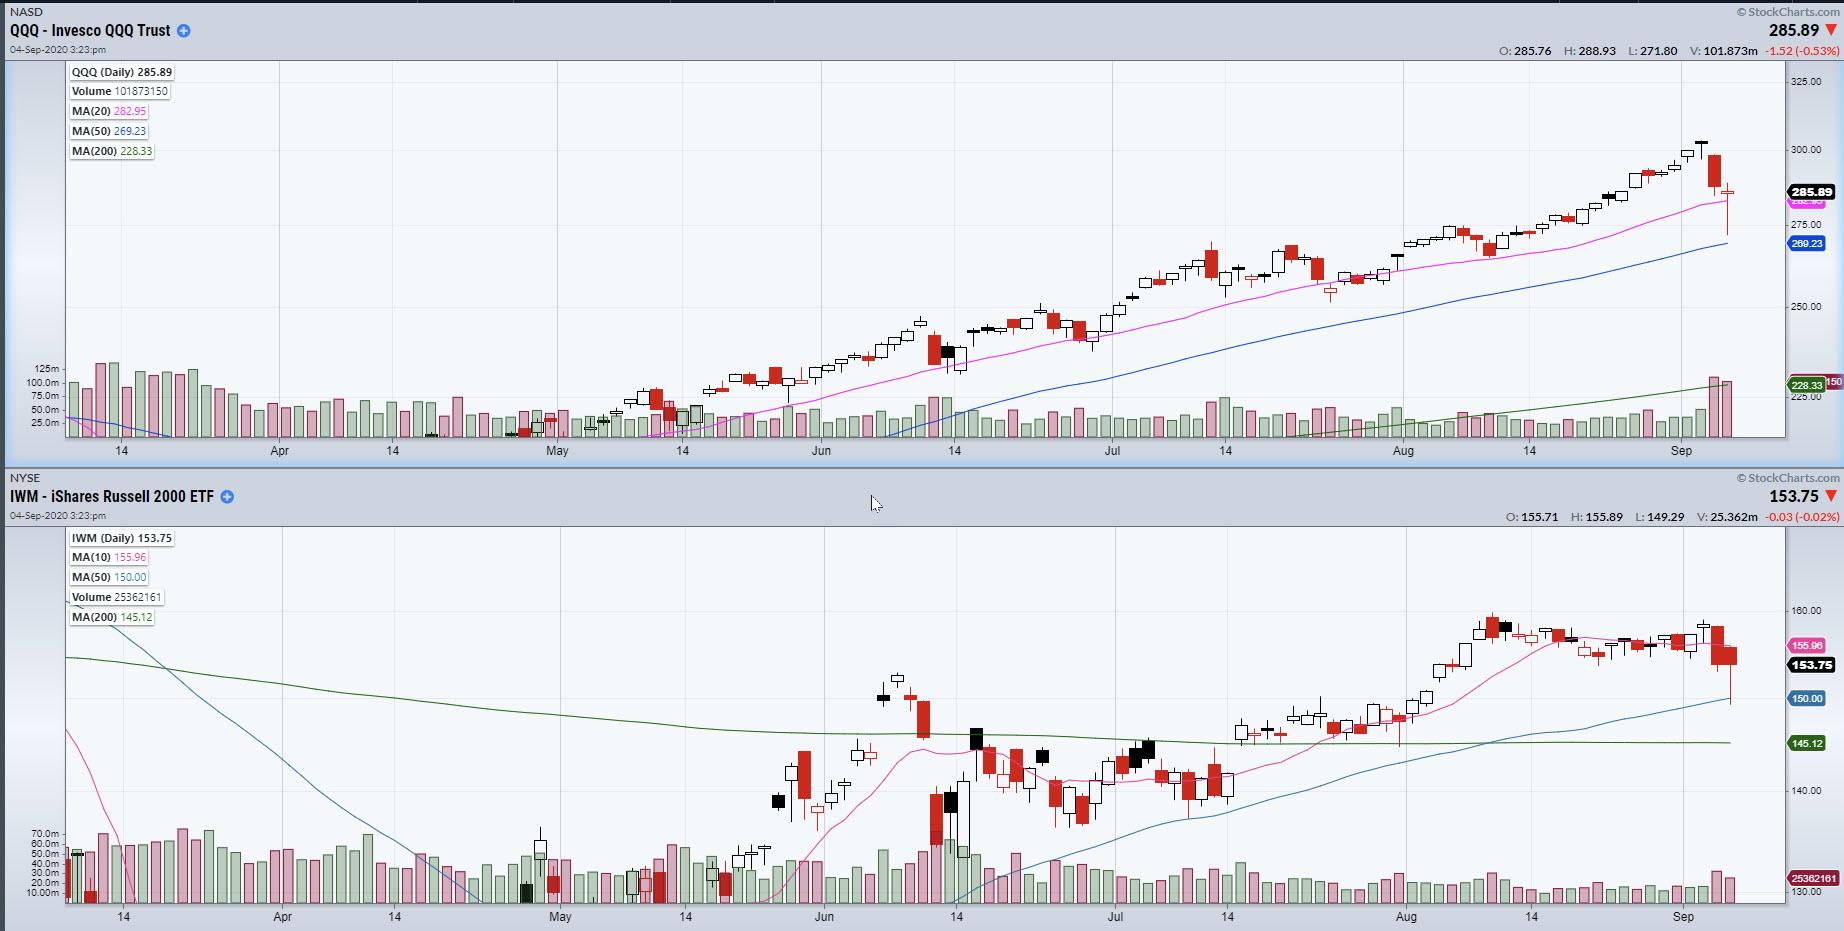Click the 25362161 volume tag on IWM axis
This screenshot has height=931, width=1844.
1813,879
